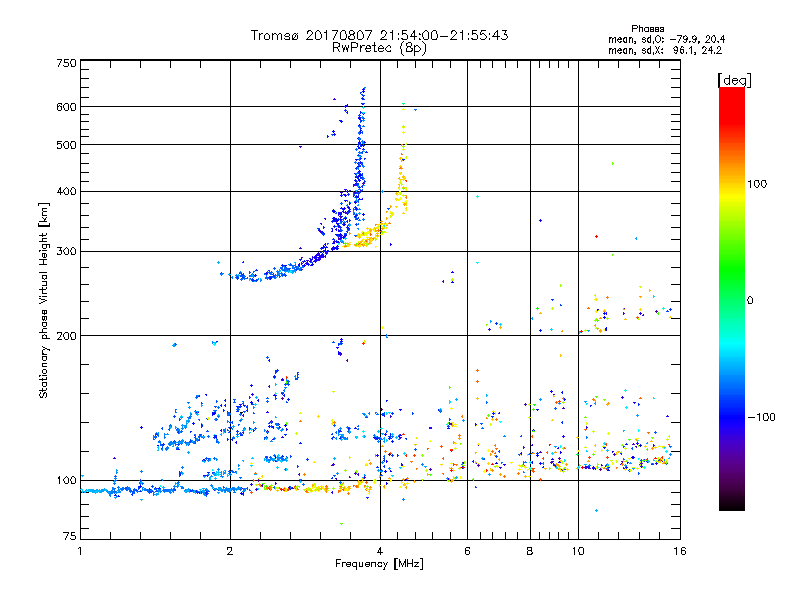
Task: Click the frequency axis tick label "10"
Action: point(578,551)
